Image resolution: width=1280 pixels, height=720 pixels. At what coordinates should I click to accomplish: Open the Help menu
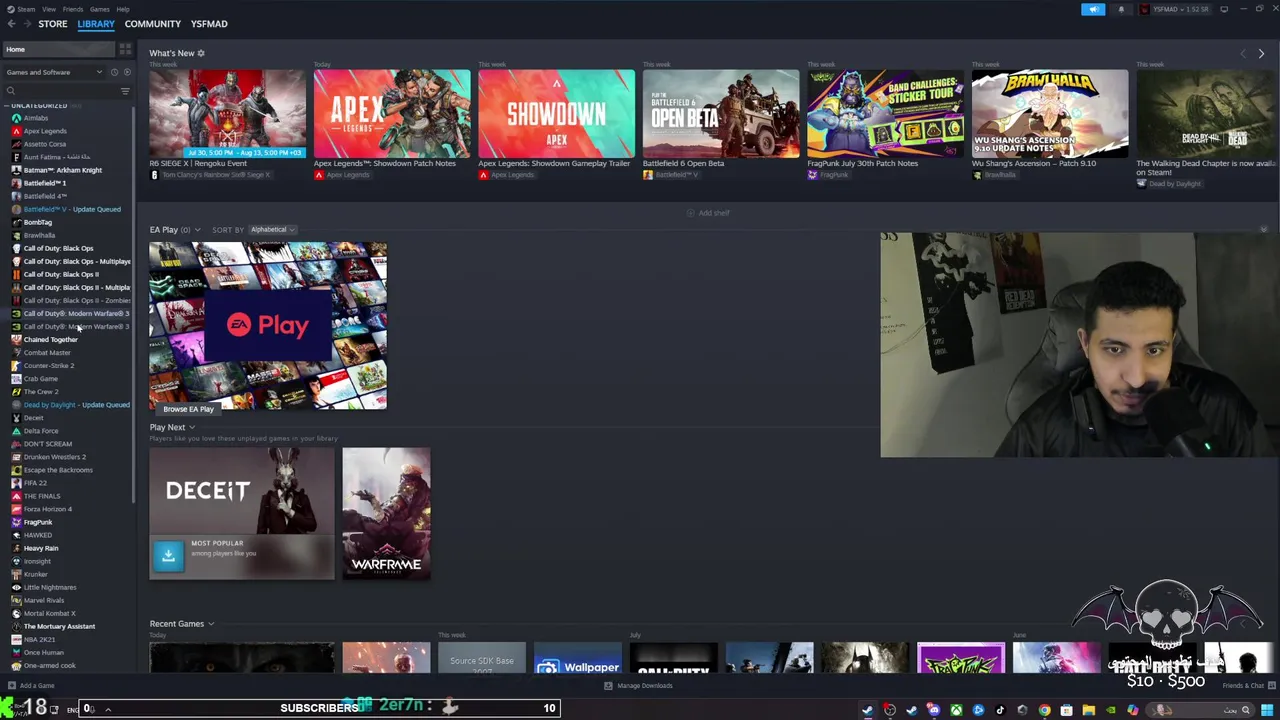coord(122,9)
